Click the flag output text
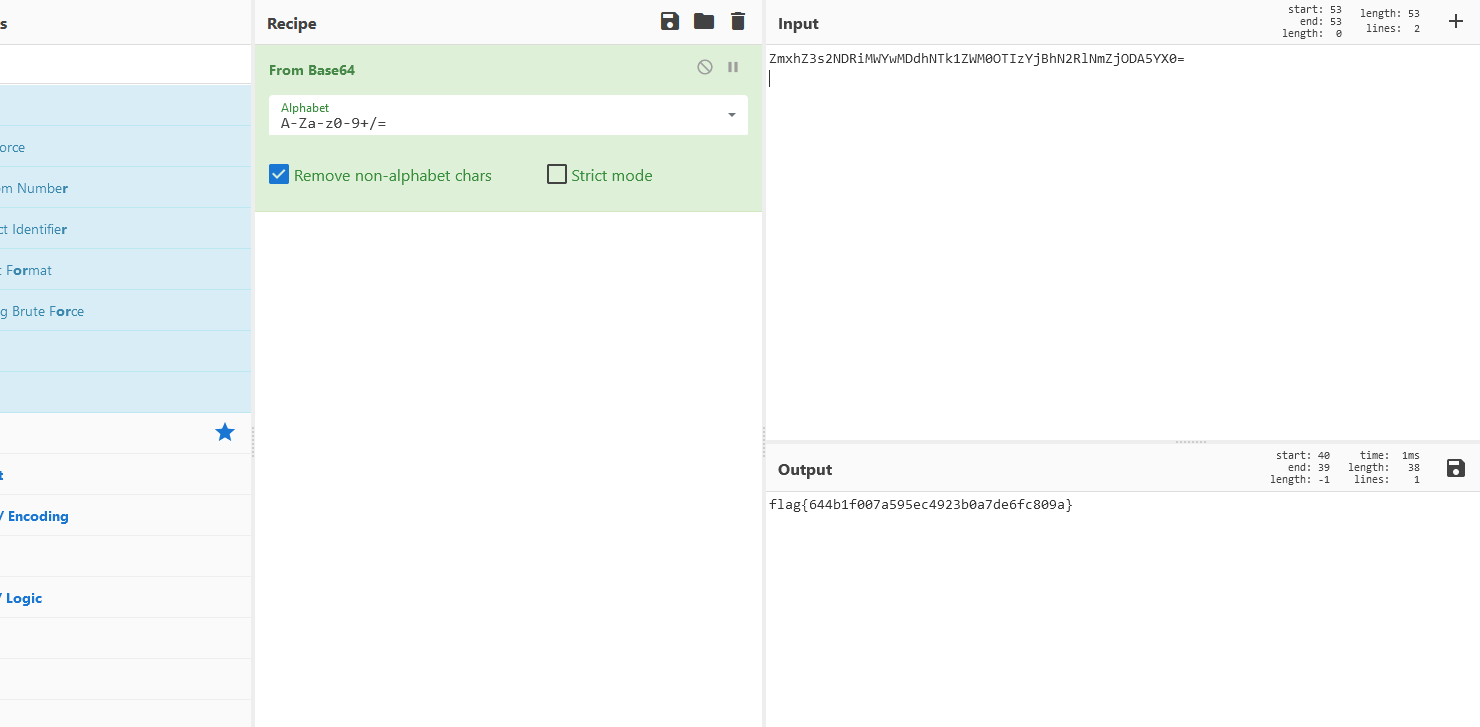The width and height of the screenshot is (1480, 727). [x=920, y=505]
